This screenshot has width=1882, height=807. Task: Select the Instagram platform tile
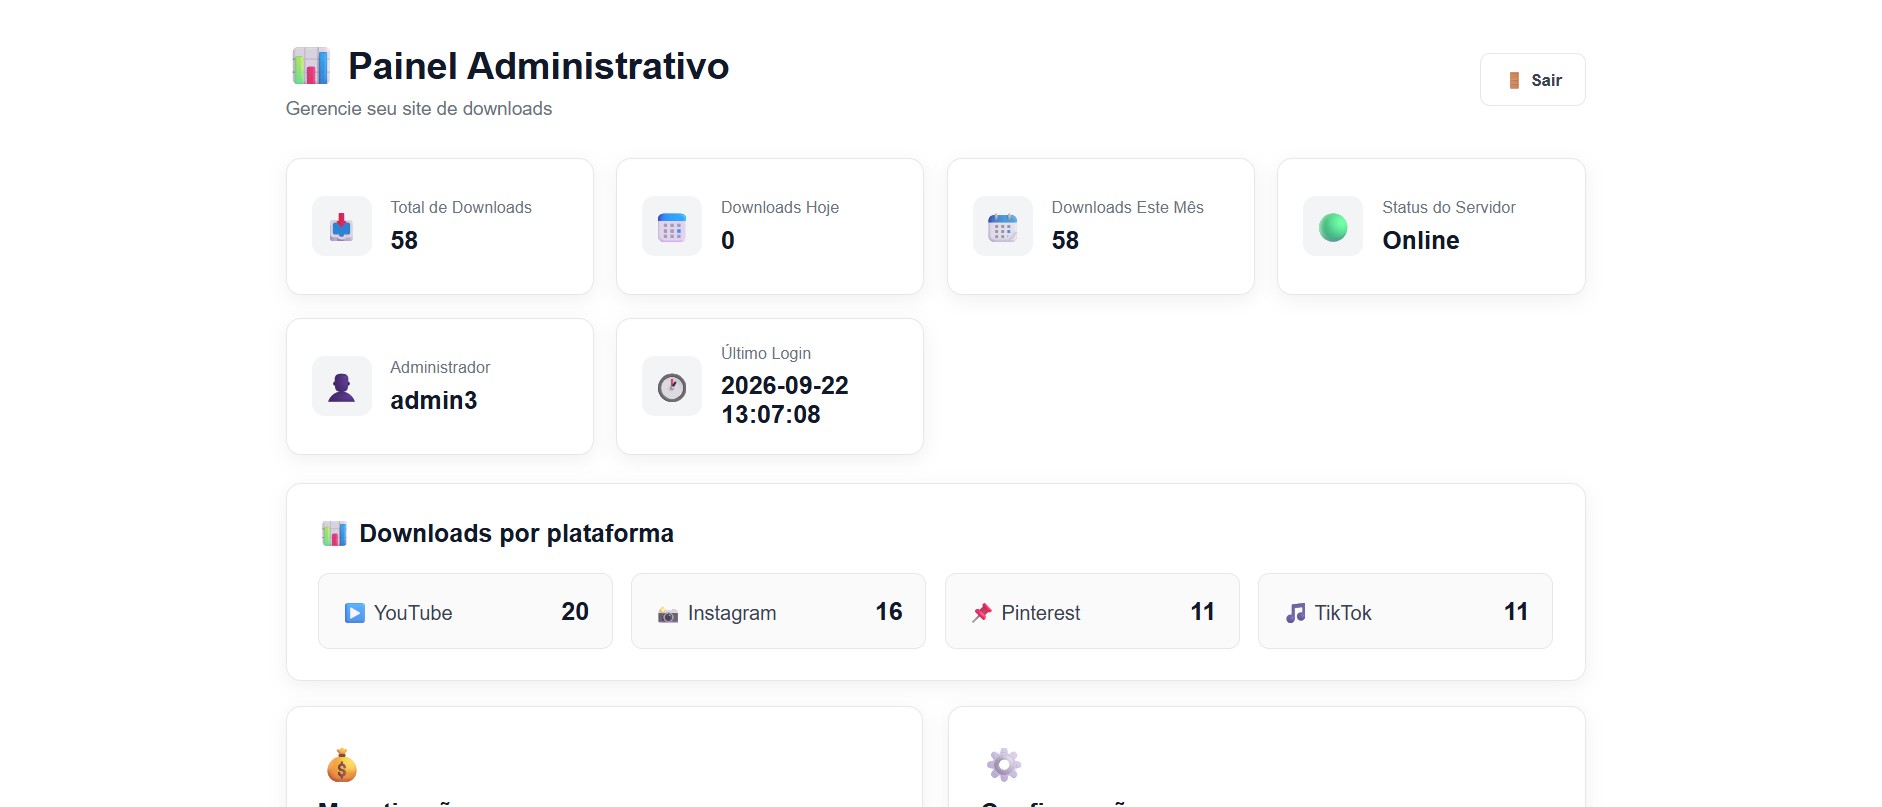point(778,611)
